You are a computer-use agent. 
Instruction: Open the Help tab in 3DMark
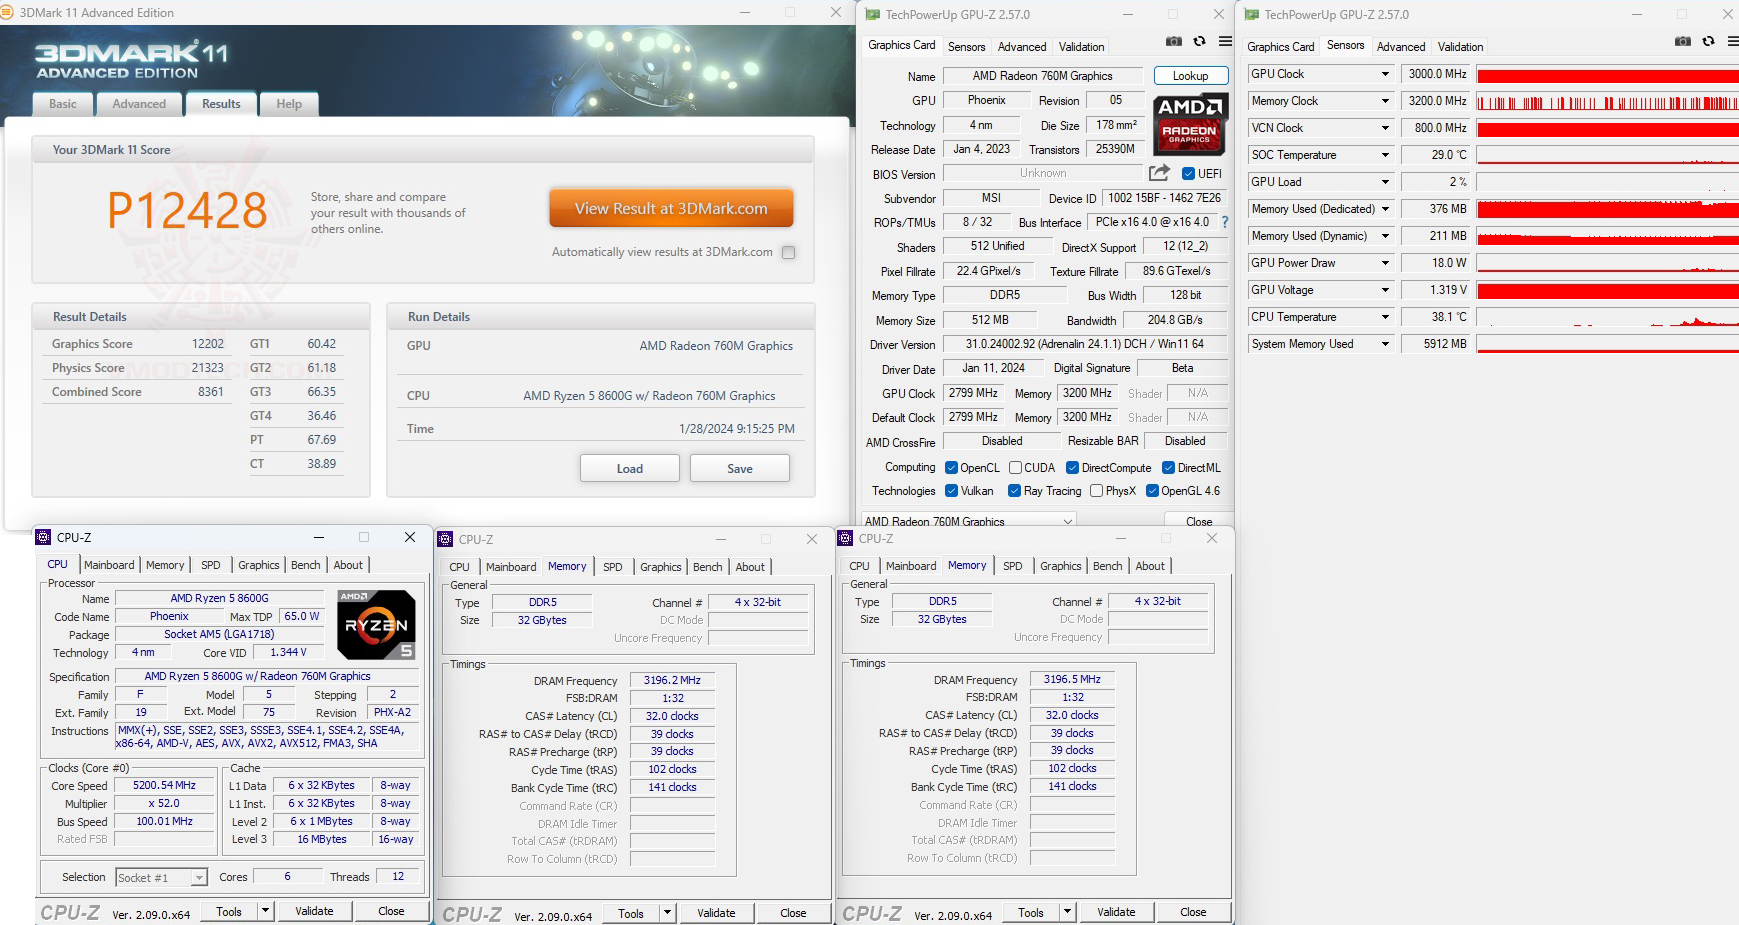pyautogui.click(x=289, y=104)
